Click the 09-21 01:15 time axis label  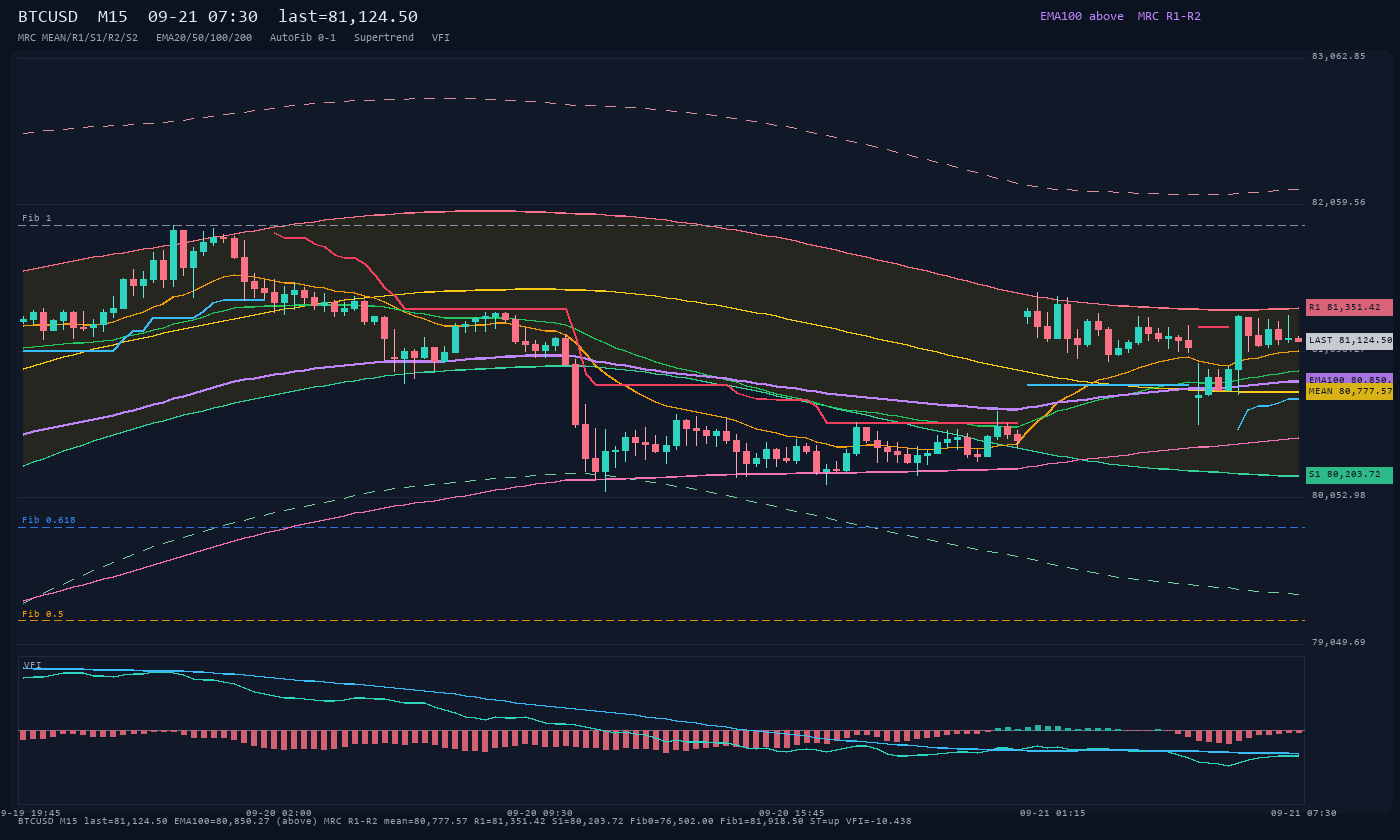tap(1053, 813)
